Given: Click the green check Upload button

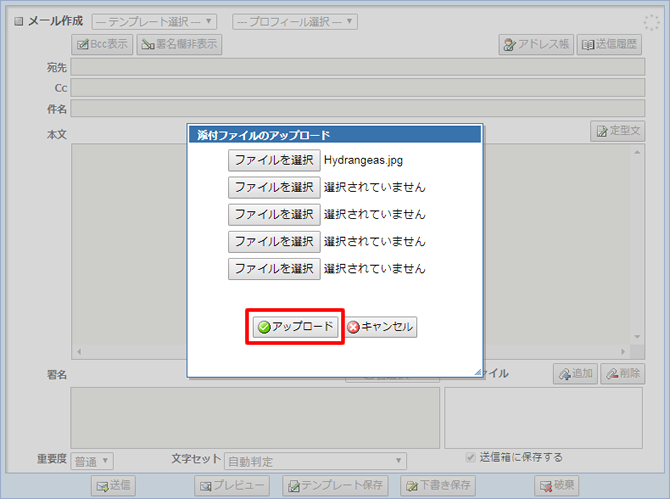Looking at the screenshot, I should [295, 327].
